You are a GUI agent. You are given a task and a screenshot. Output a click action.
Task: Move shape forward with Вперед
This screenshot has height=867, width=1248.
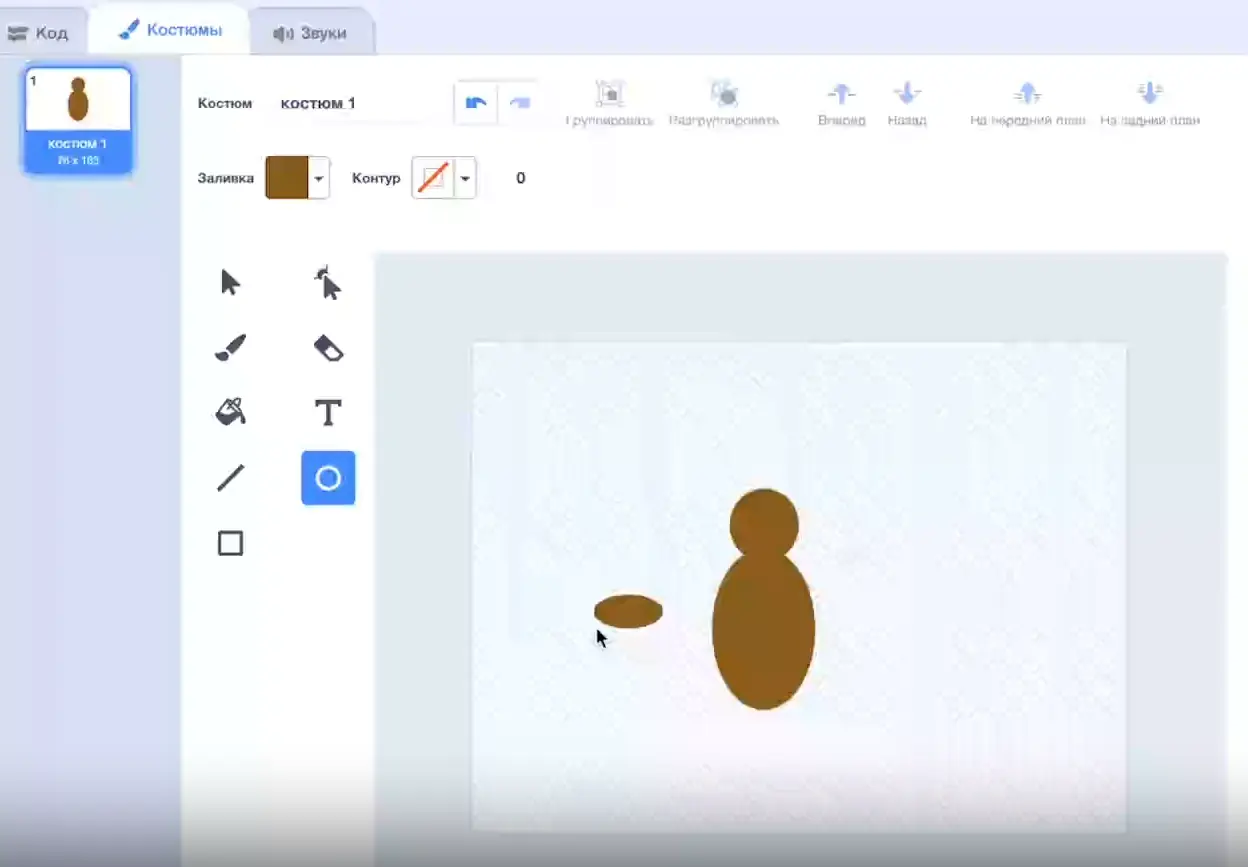pyautogui.click(x=841, y=104)
